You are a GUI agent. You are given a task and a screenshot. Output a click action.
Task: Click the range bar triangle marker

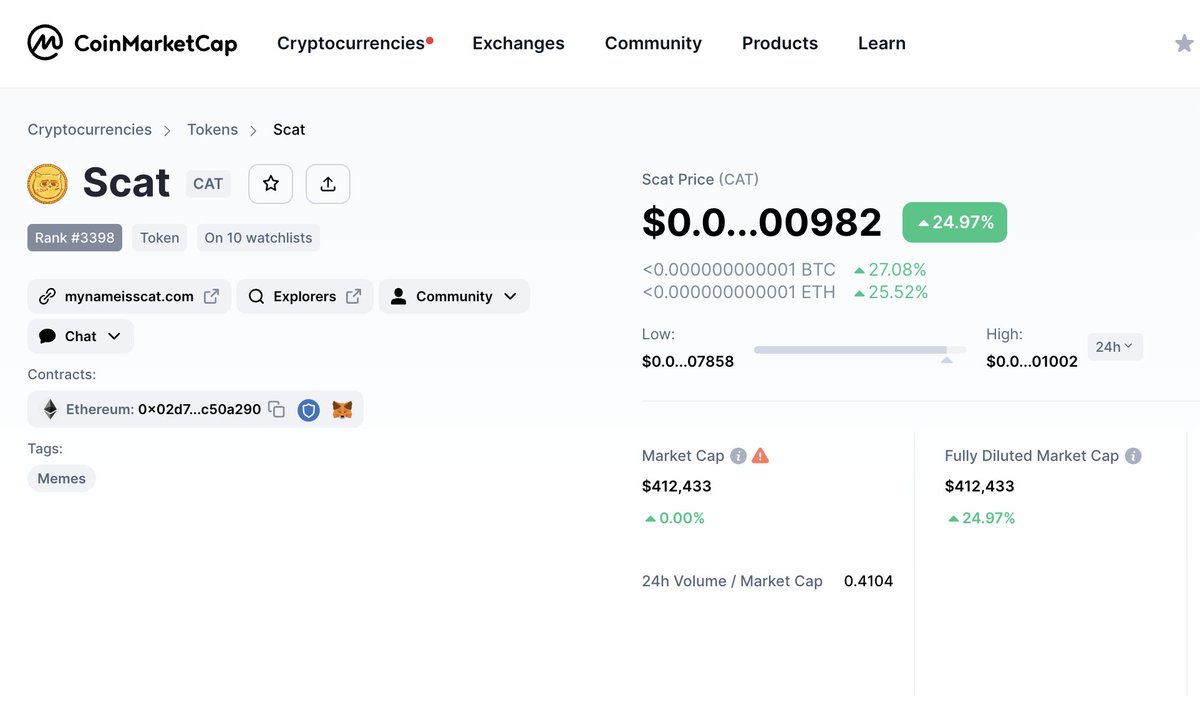point(946,359)
